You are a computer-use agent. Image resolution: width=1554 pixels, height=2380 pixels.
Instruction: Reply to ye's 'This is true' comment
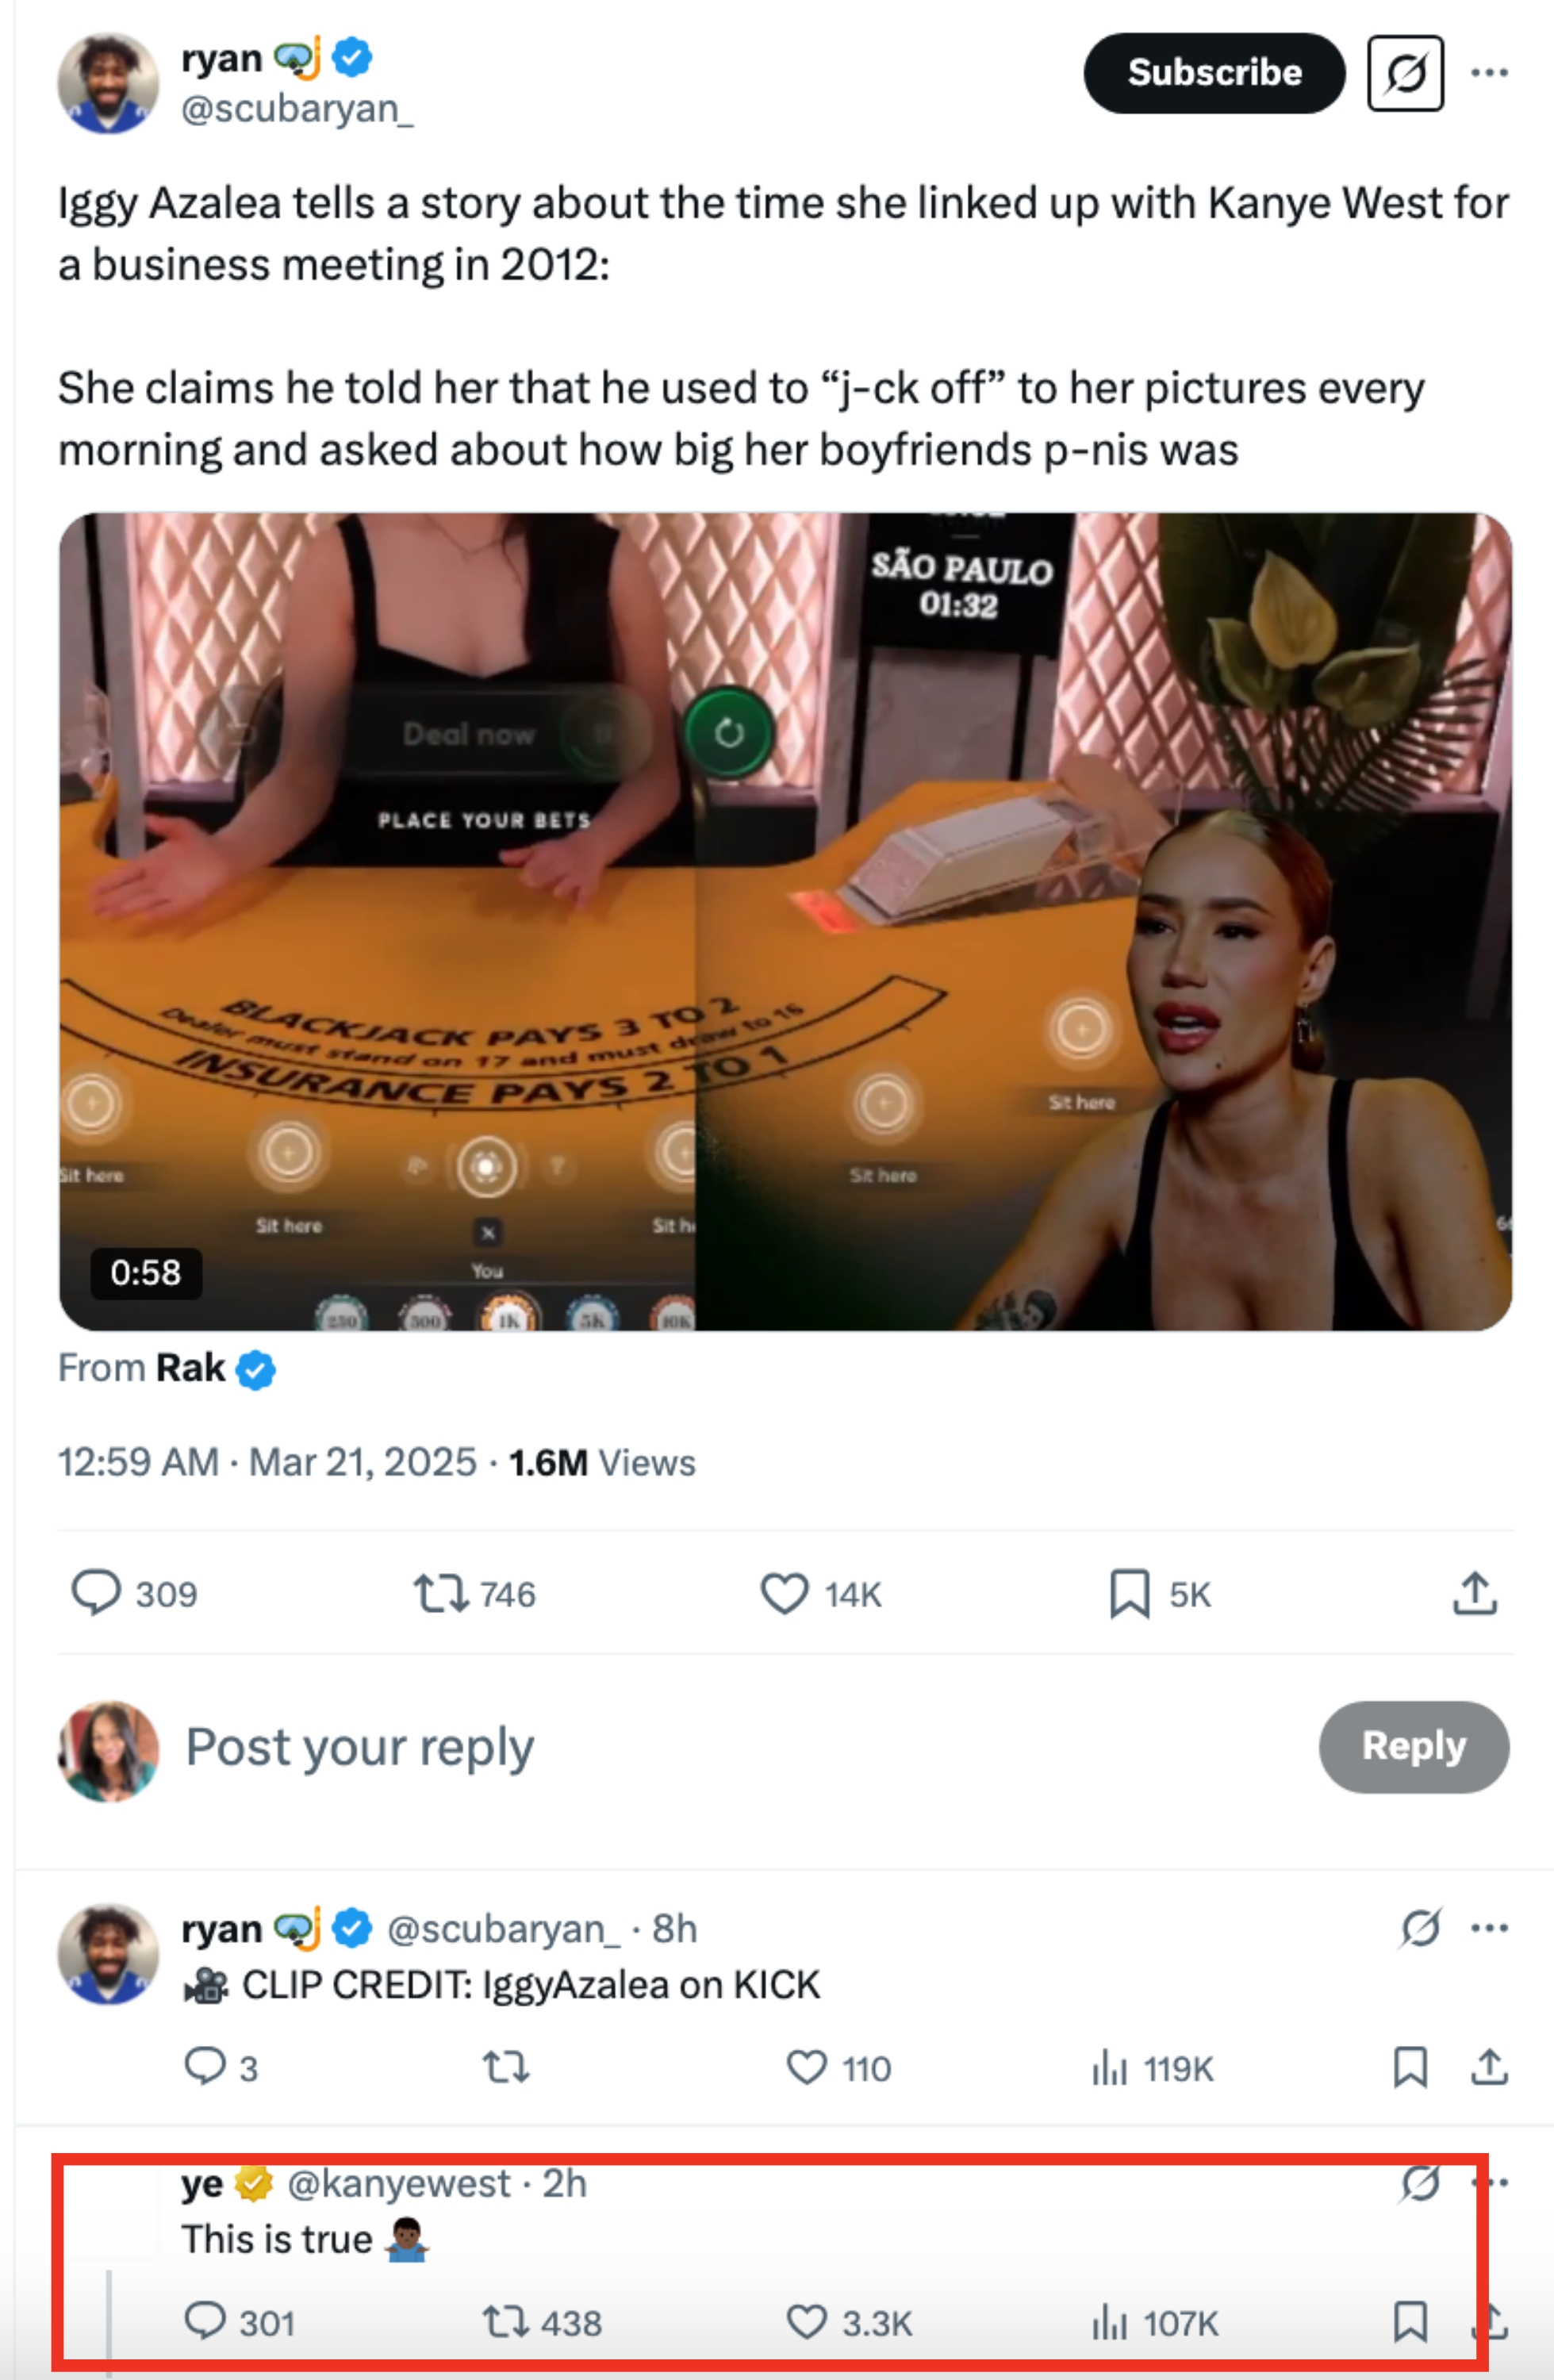pyautogui.click(x=205, y=2320)
